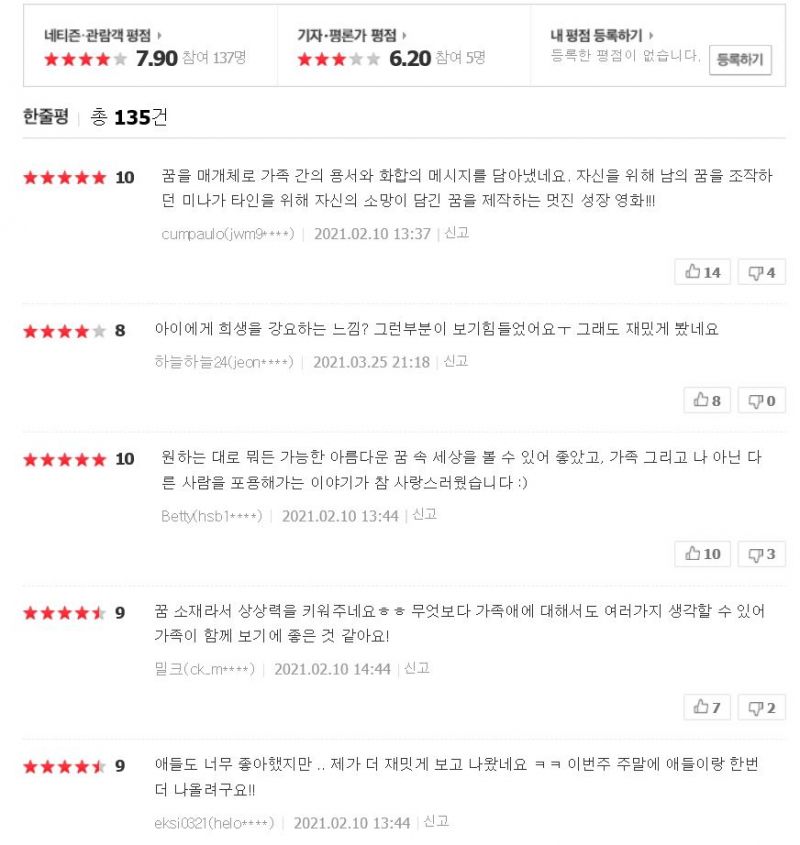800x845 pixels.
Task: Report 밀크's review with 신고 link
Action: coord(416,668)
